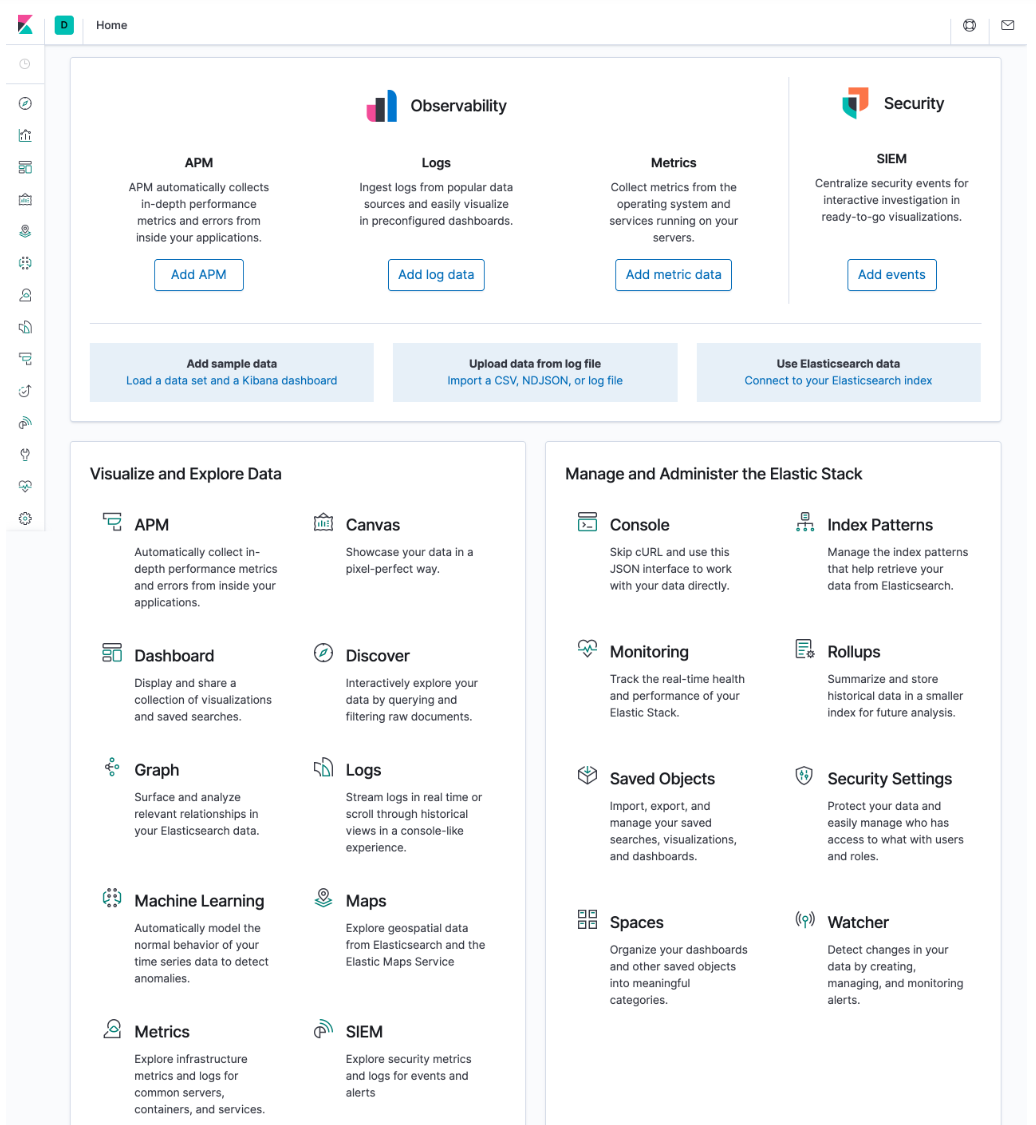1036x1125 pixels.
Task: Open the Machine Learning card title
Action: point(199,900)
